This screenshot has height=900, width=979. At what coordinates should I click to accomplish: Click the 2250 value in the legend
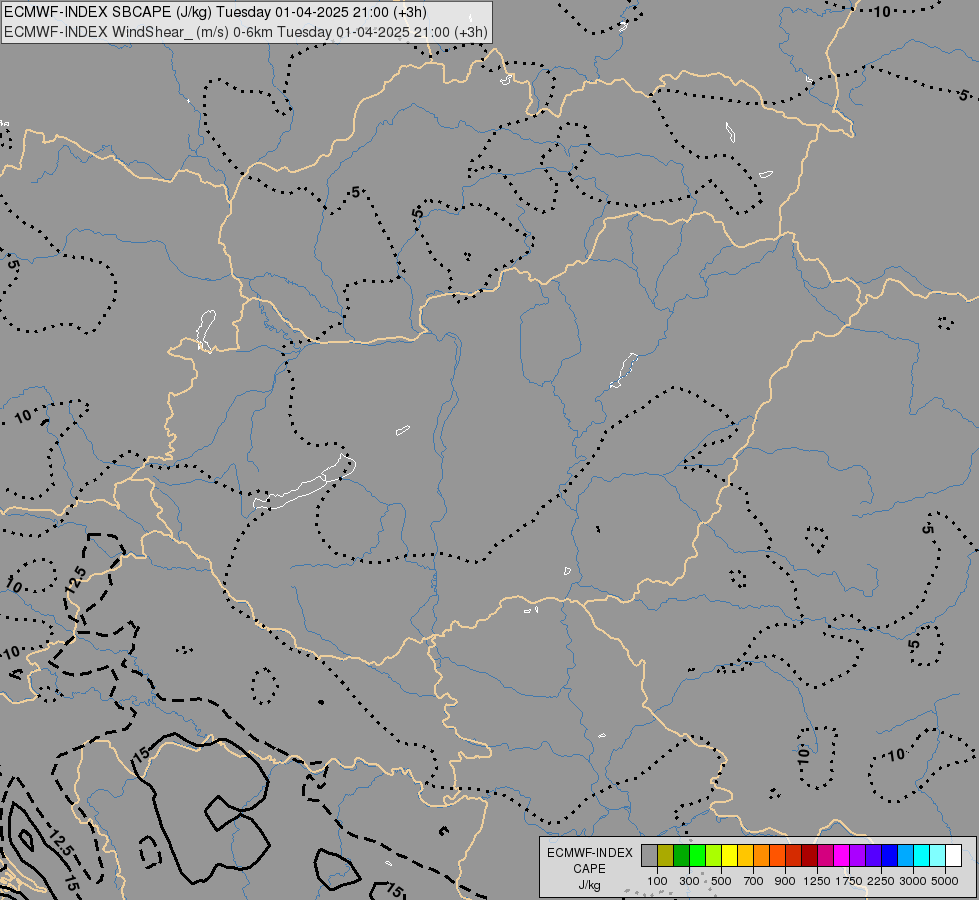tap(881, 881)
